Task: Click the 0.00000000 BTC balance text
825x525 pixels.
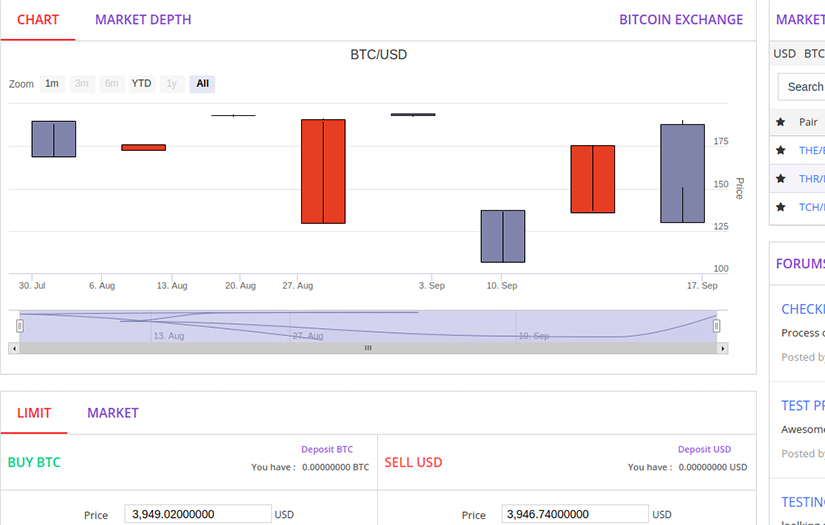Action: pos(336,467)
